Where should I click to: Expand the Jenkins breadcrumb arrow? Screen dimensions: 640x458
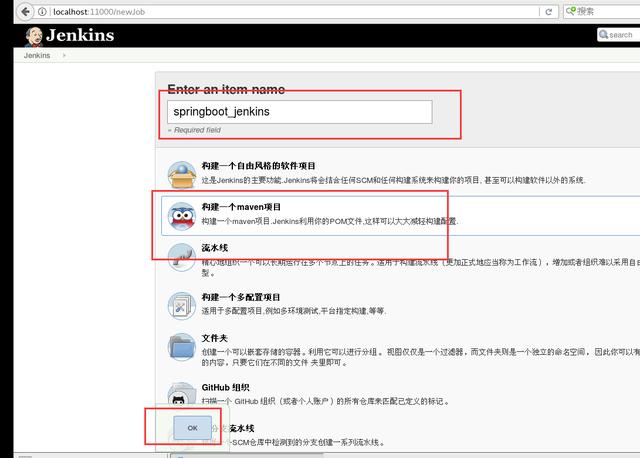click(64, 56)
